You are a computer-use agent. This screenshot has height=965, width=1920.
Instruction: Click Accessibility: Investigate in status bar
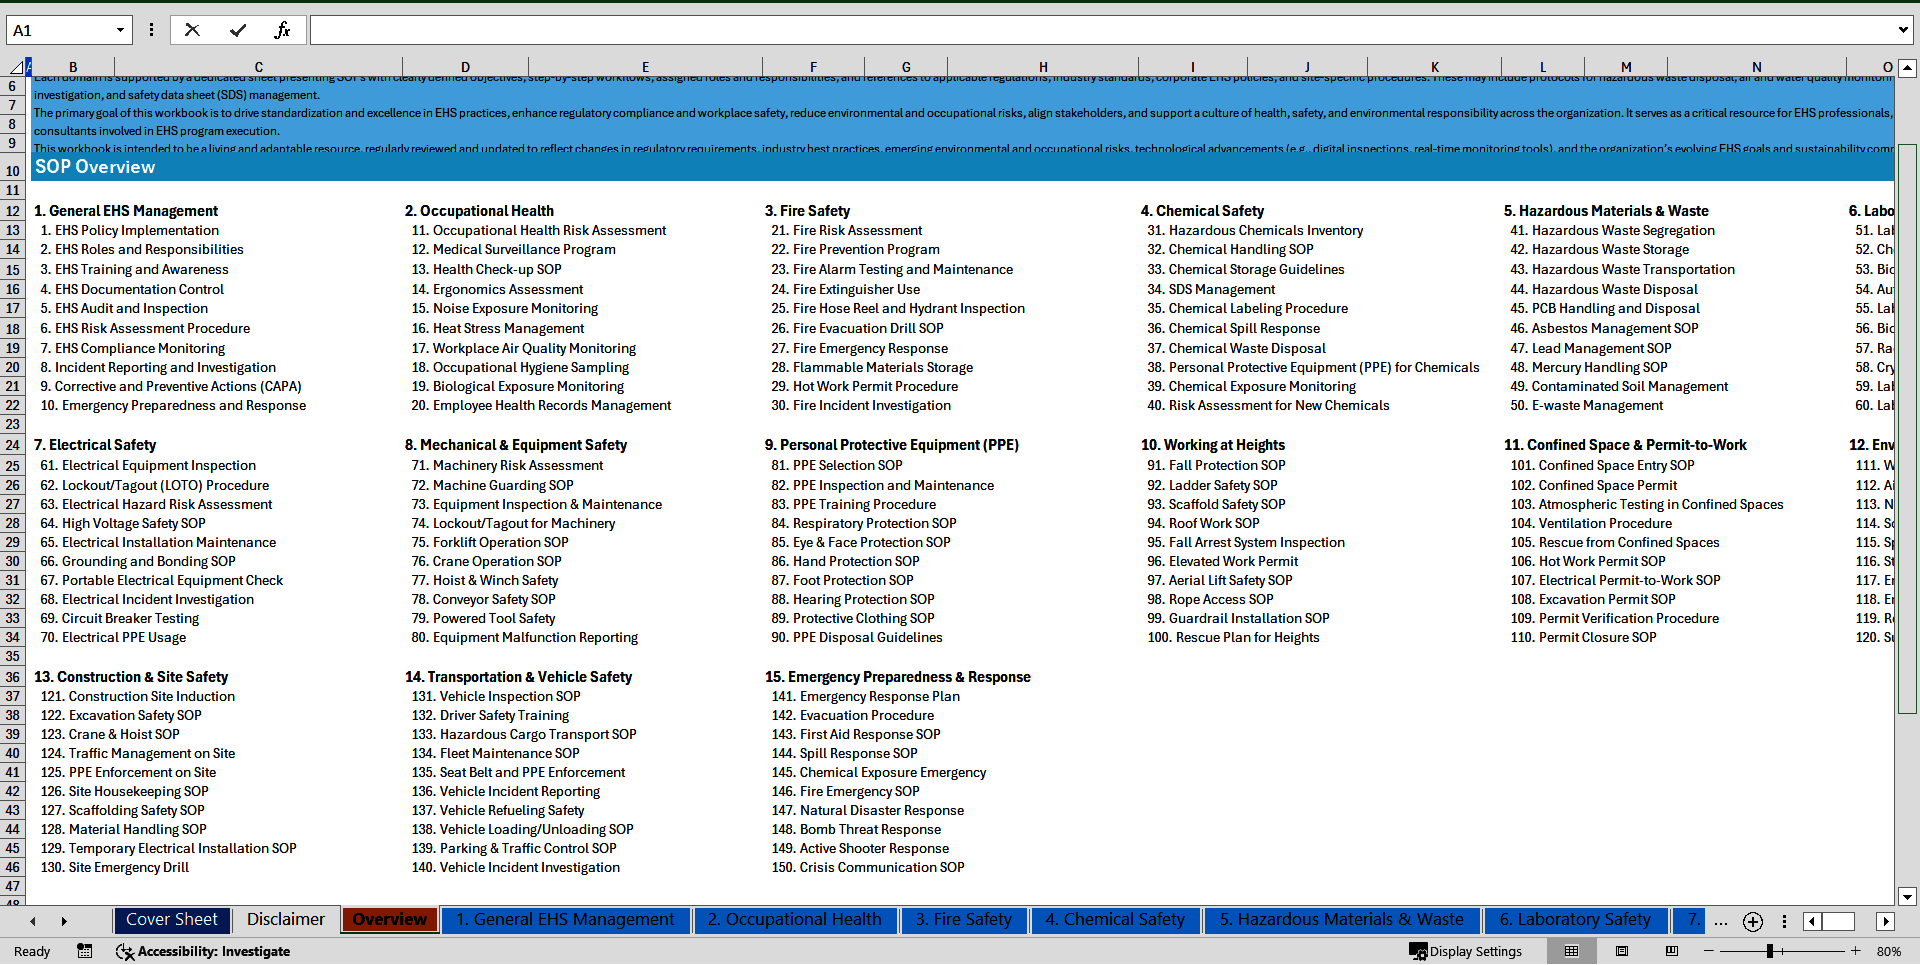pyautogui.click(x=204, y=951)
